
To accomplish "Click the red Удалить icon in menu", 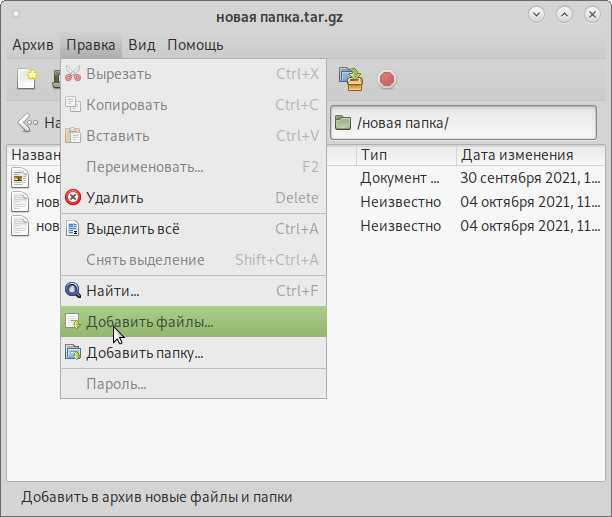I will tap(73, 198).
